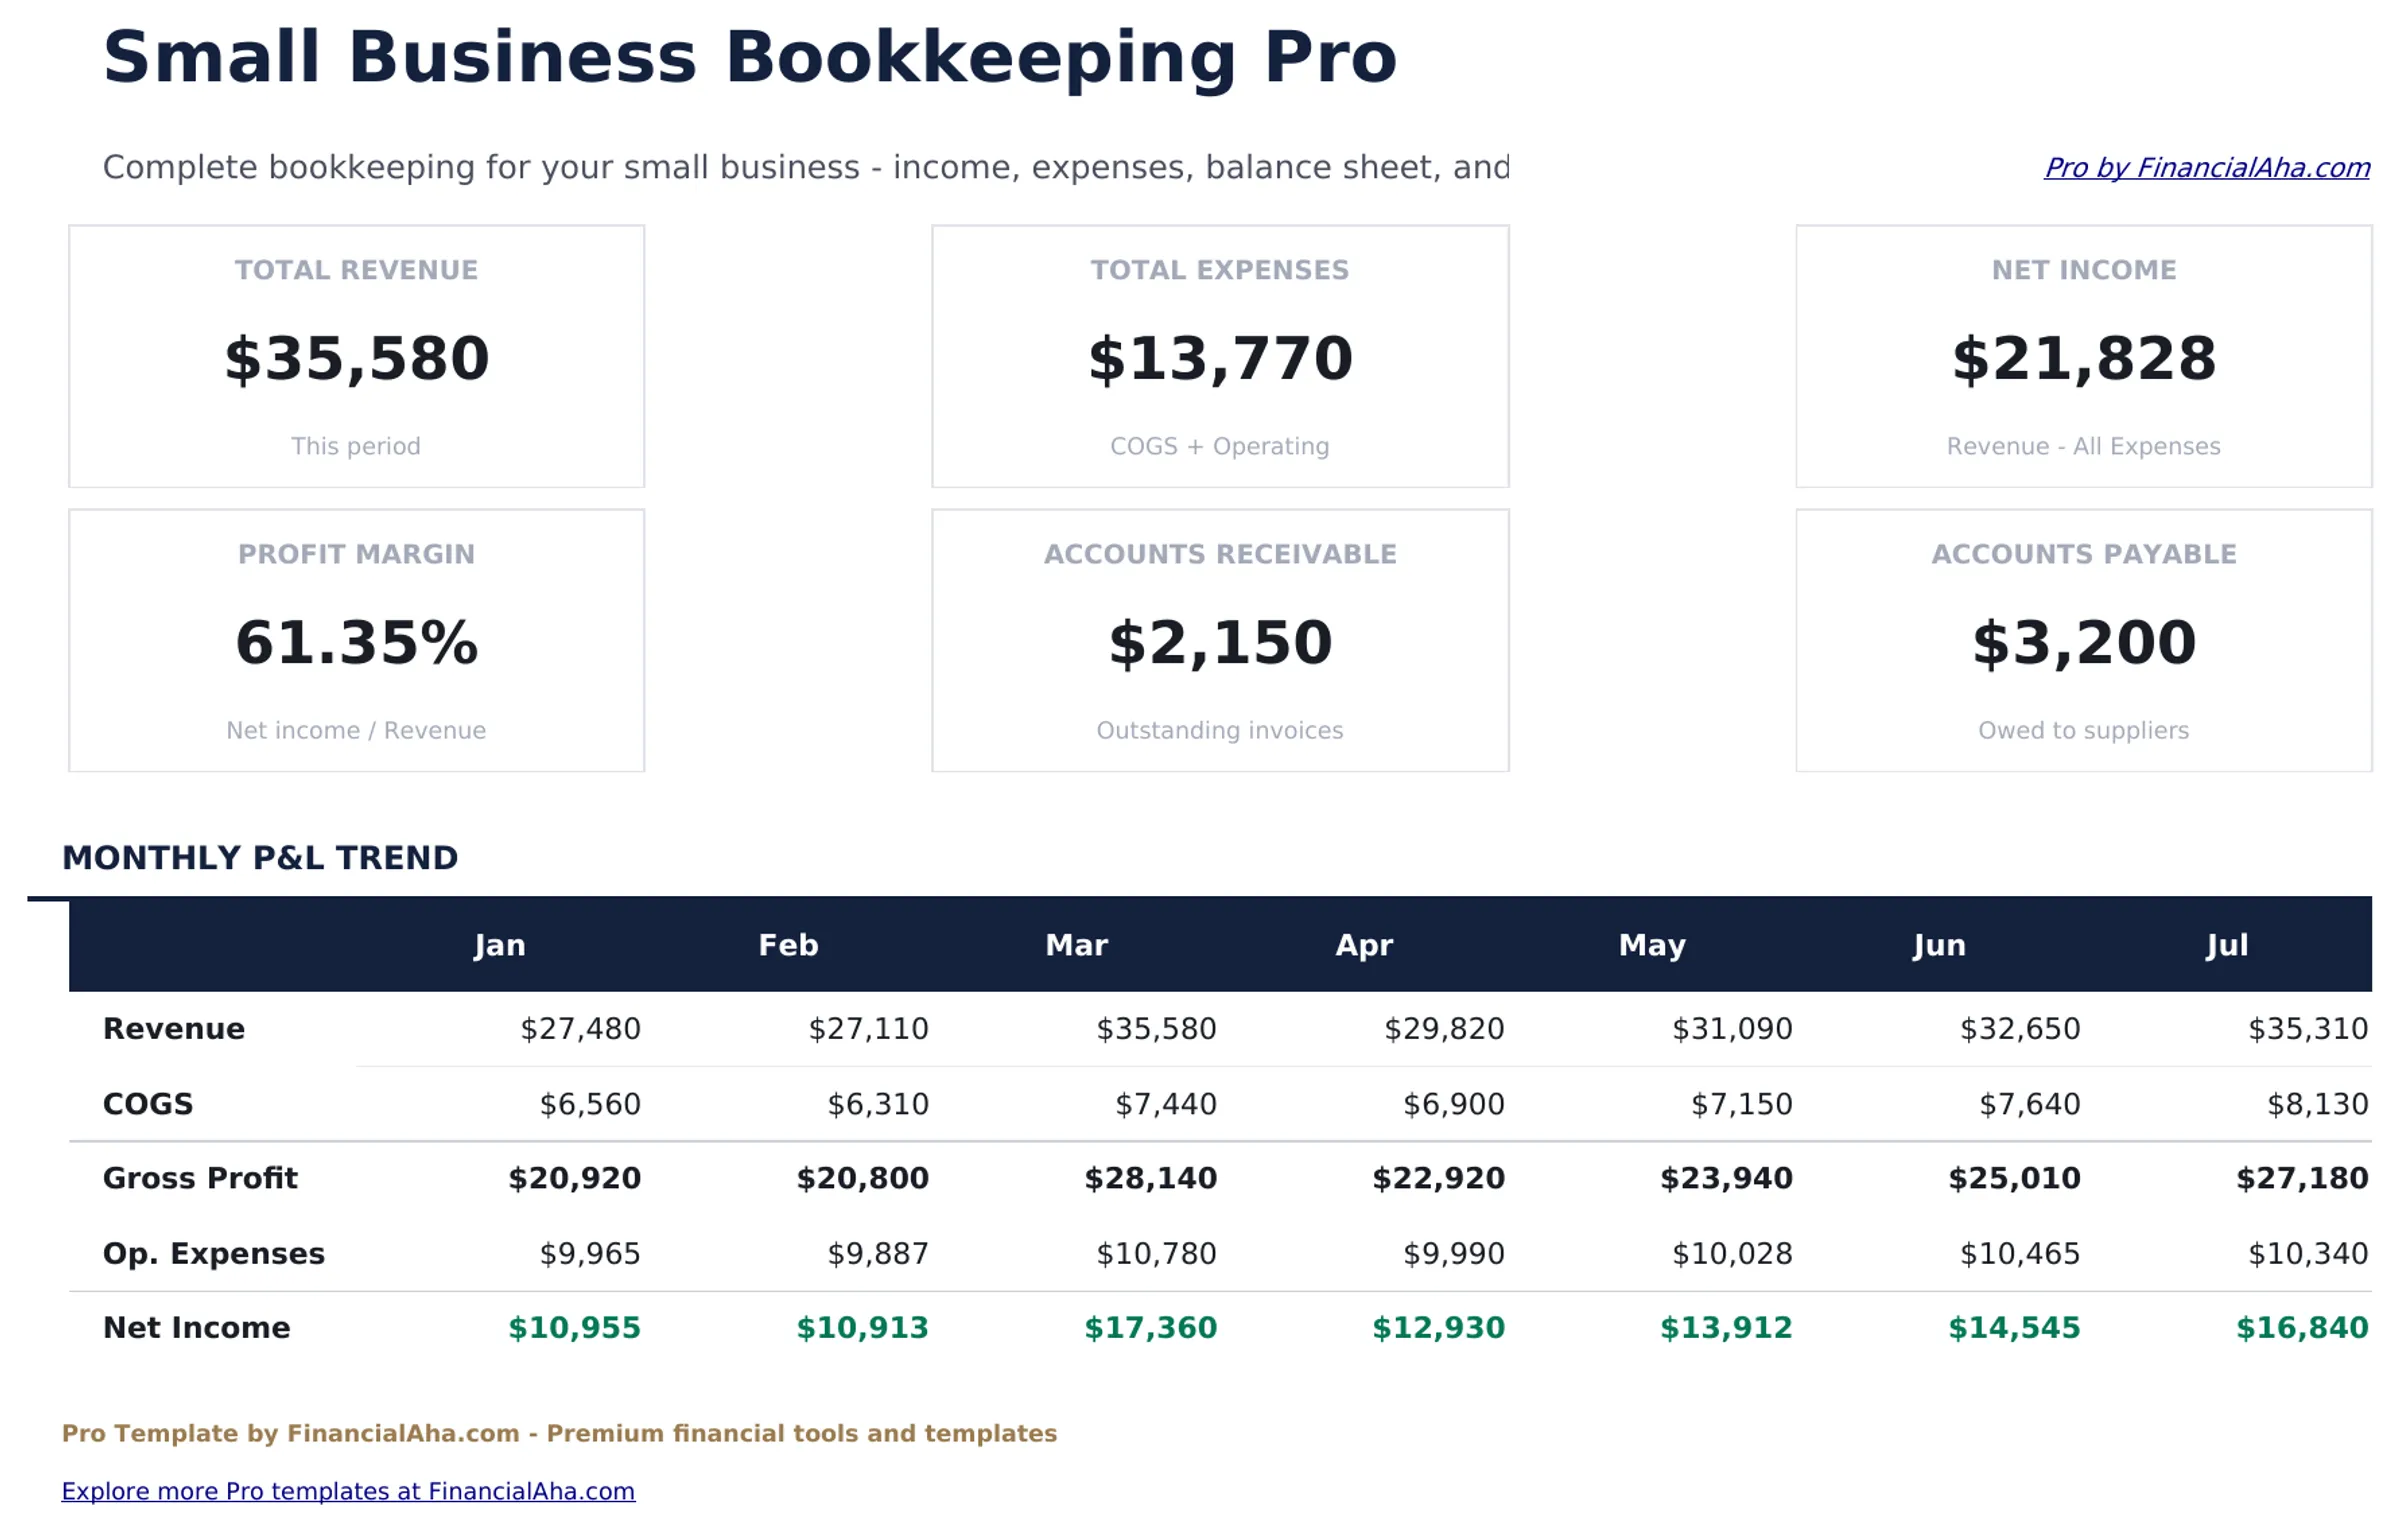Select the Net Income row label
The width and height of the screenshot is (2400, 1531).
tap(196, 1327)
